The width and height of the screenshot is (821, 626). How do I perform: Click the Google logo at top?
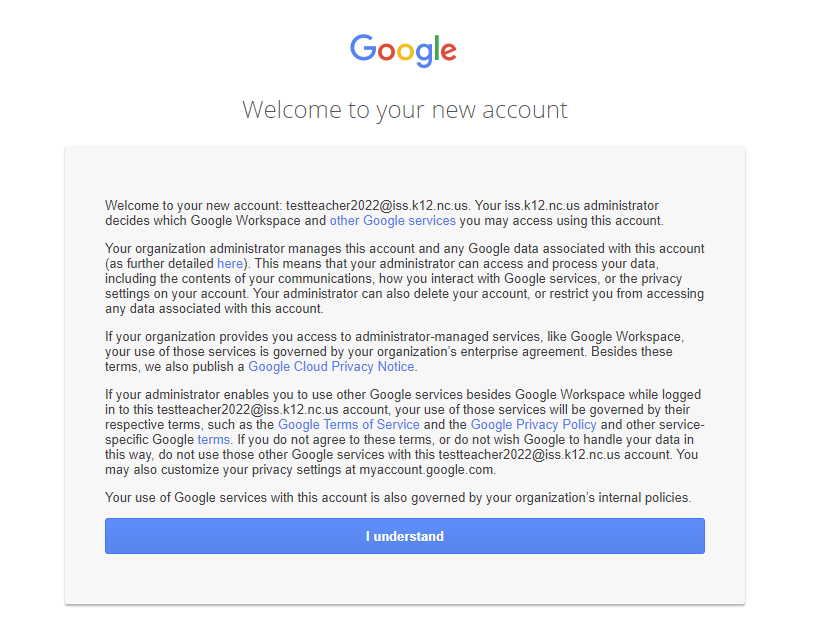(x=403, y=50)
